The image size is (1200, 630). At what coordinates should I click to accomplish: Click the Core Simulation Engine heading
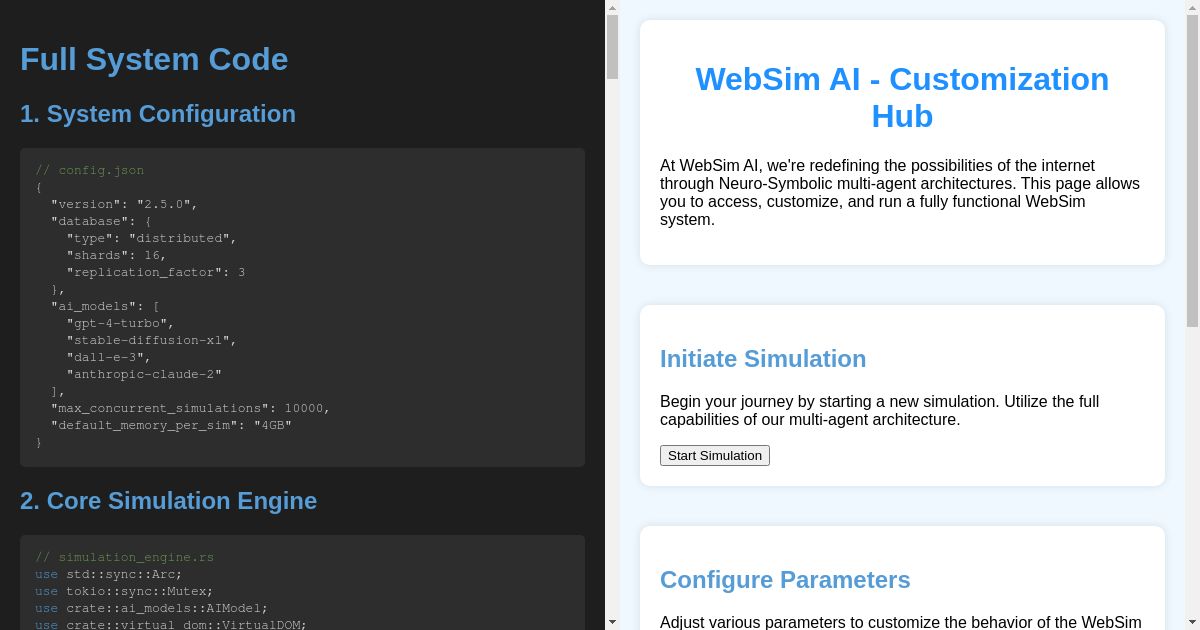tap(168, 501)
